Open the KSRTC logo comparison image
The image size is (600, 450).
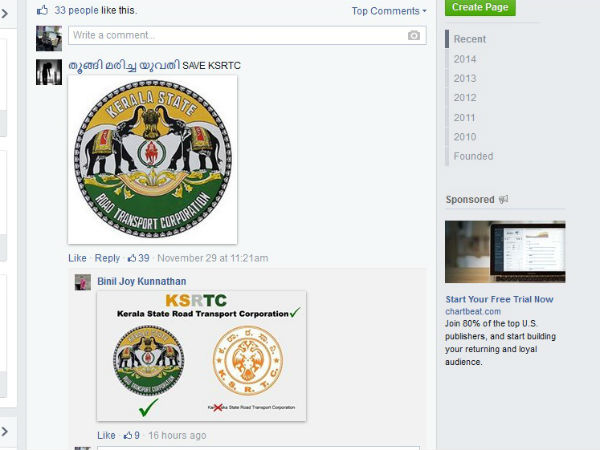tap(202, 355)
